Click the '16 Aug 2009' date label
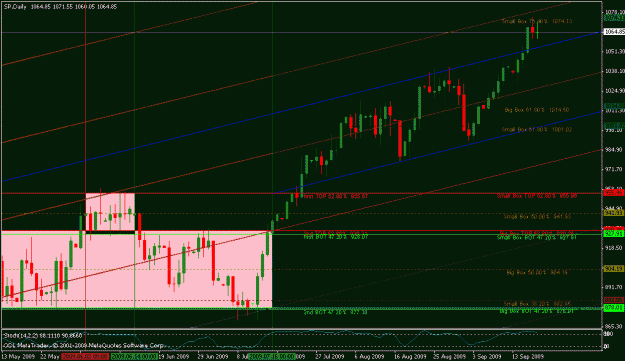The height and width of the screenshot is (361, 625). pos(410,356)
